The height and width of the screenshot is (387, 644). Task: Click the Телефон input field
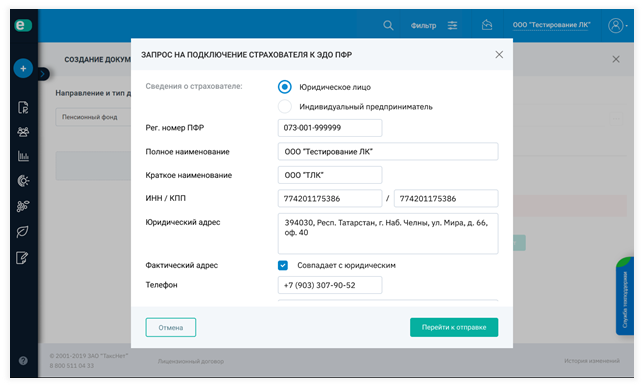point(330,285)
